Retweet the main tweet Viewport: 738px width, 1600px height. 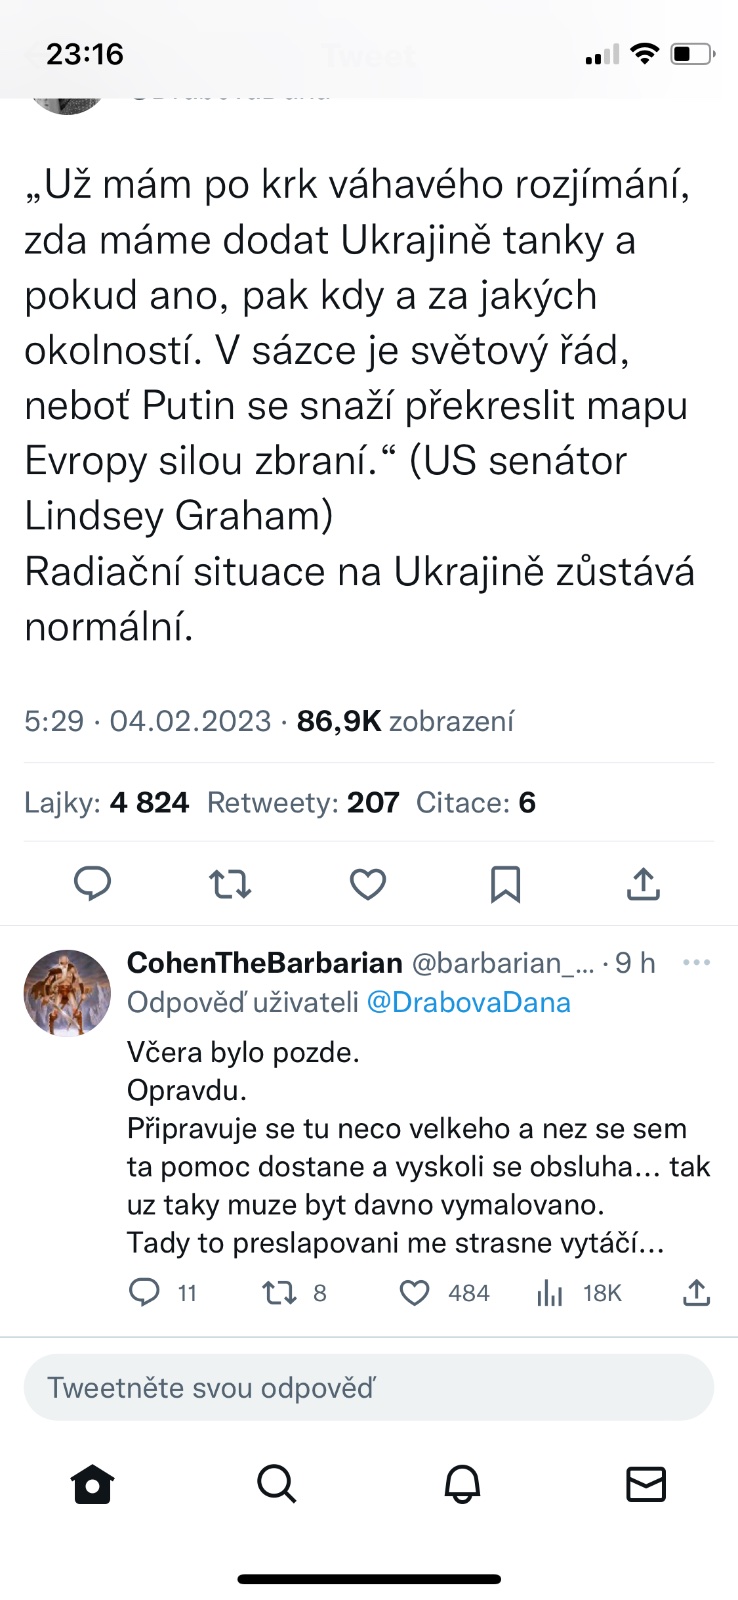coord(230,884)
